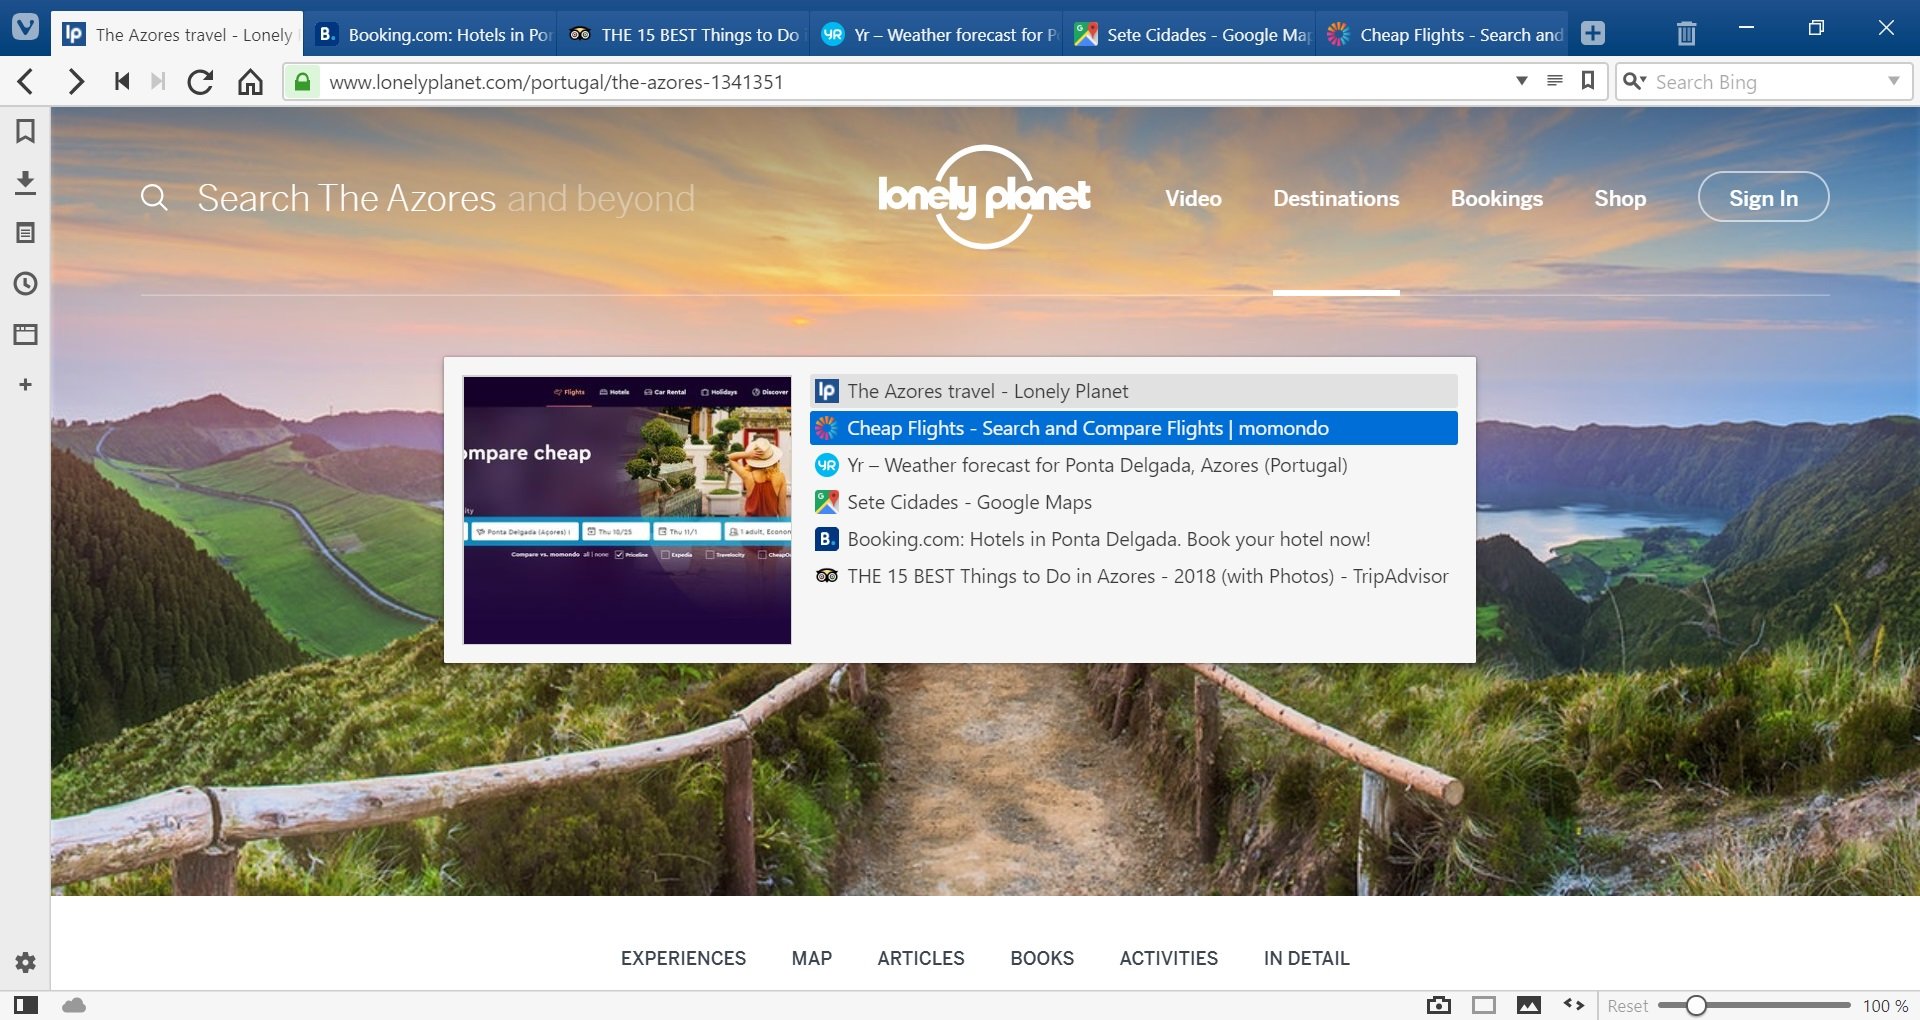This screenshot has height=1020, width=1920.
Task: Open the sync cloud status icon
Action: pyautogui.click(x=74, y=1005)
